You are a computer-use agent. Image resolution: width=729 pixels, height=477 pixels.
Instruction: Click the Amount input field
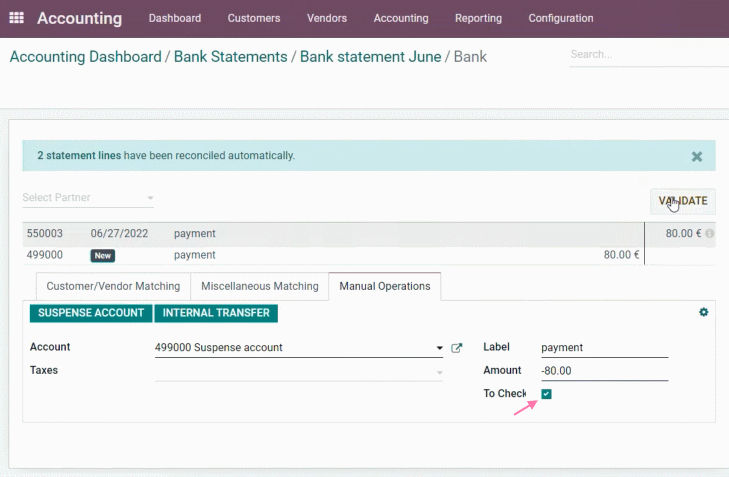pos(604,371)
